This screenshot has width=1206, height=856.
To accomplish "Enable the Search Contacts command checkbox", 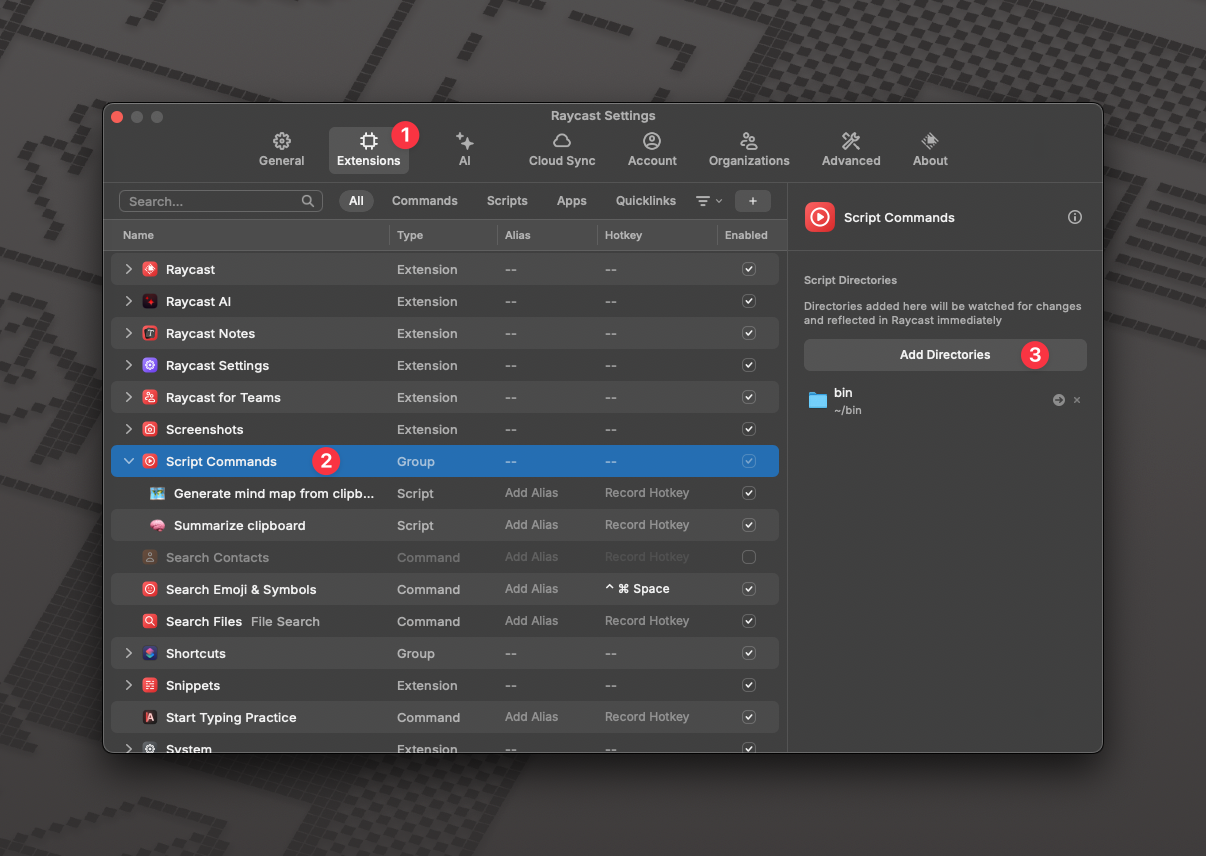I will 748,557.
